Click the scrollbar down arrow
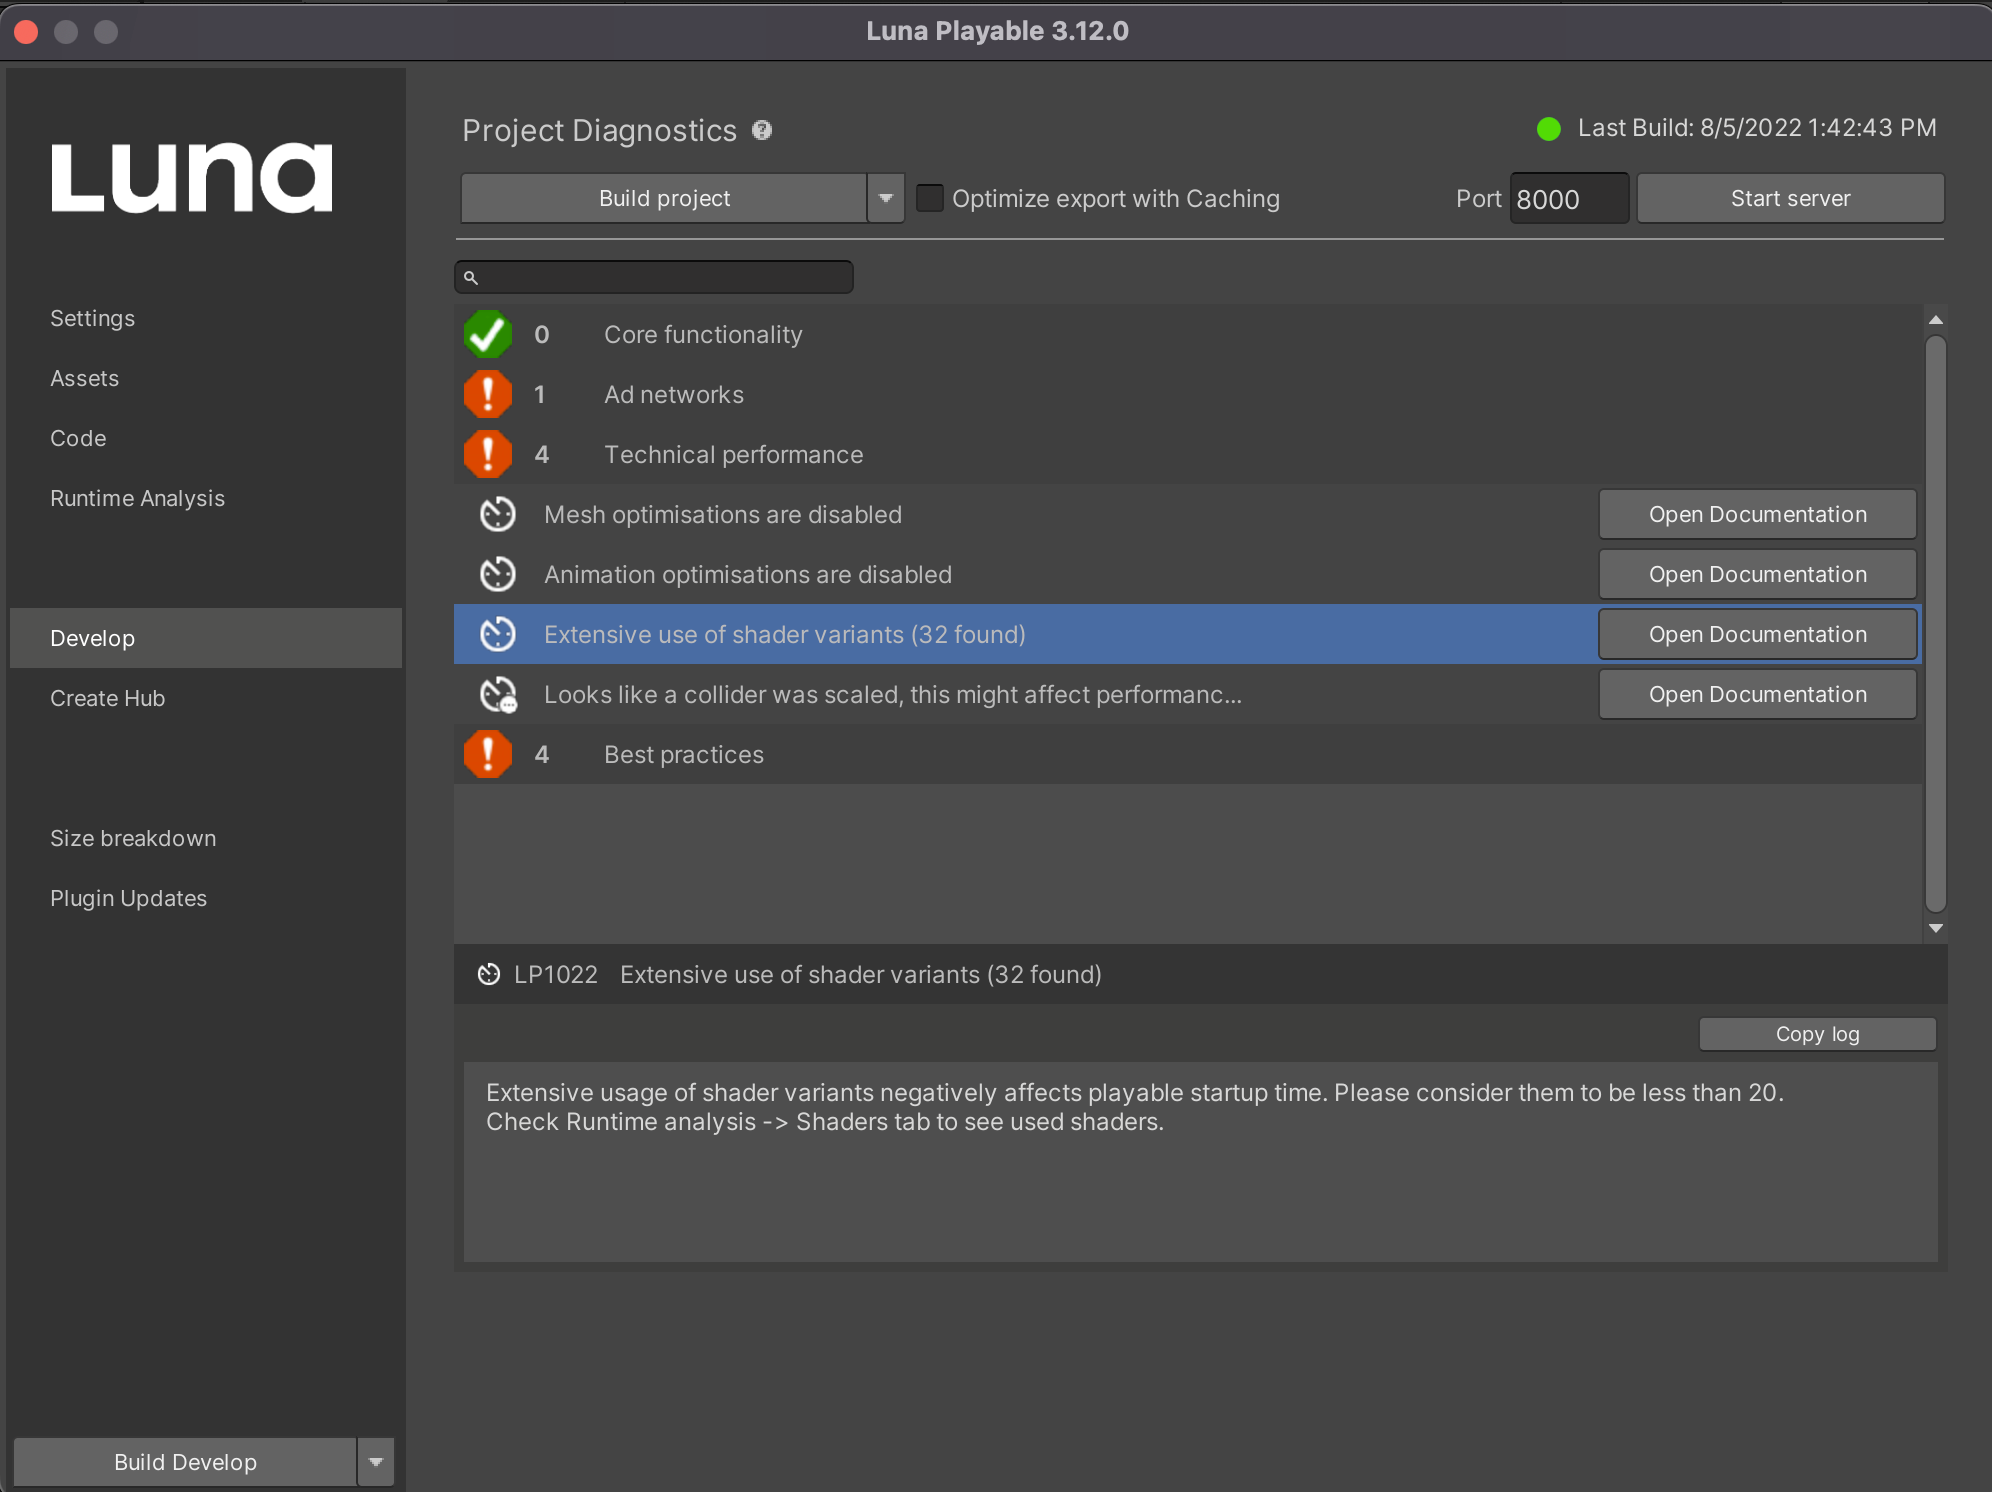 [x=1936, y=928]
